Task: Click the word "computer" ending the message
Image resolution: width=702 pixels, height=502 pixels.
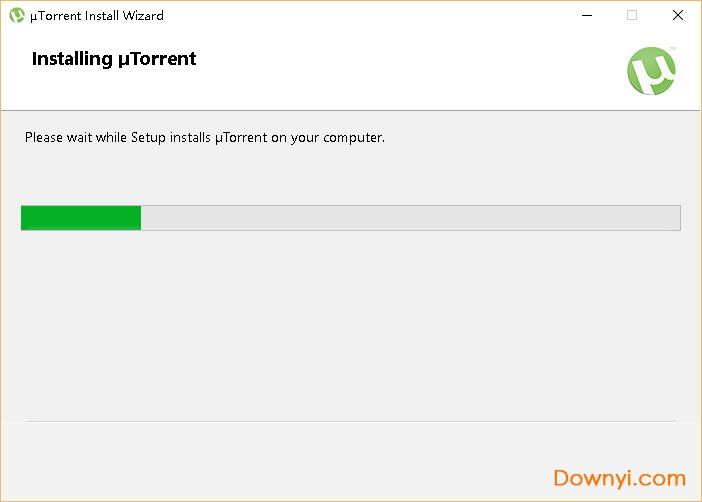Action: tap(353, 137)
